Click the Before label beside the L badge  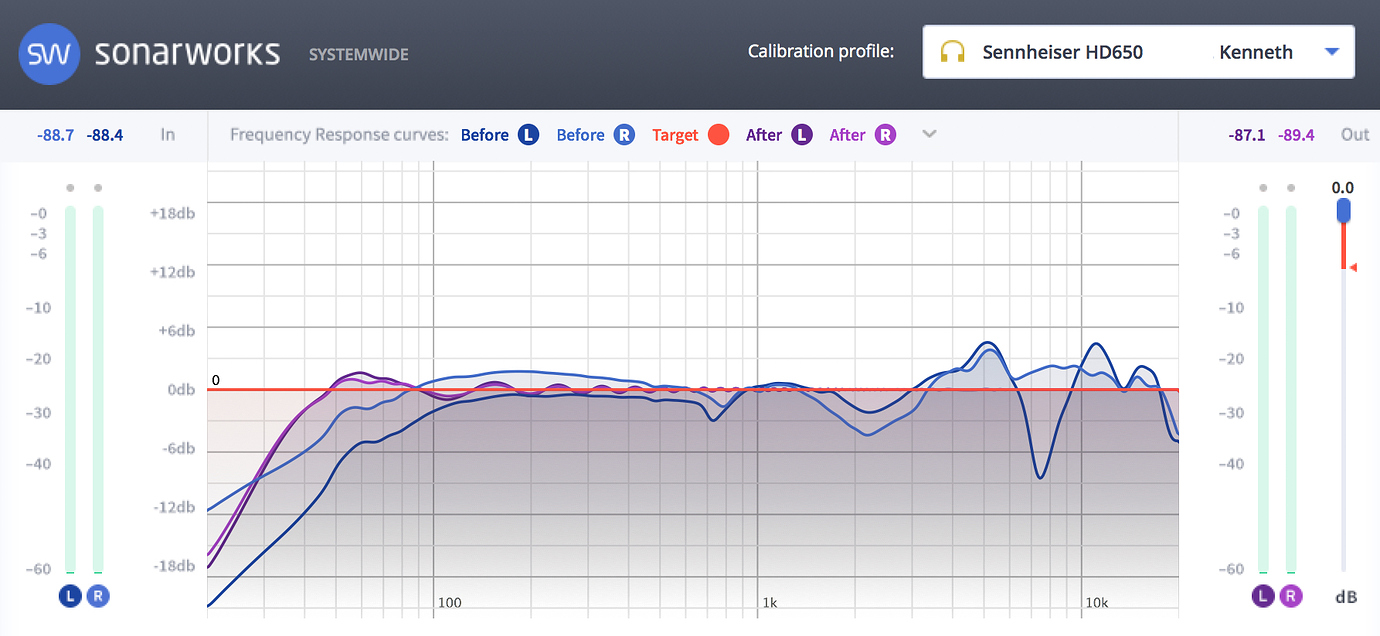click(485, 135)
